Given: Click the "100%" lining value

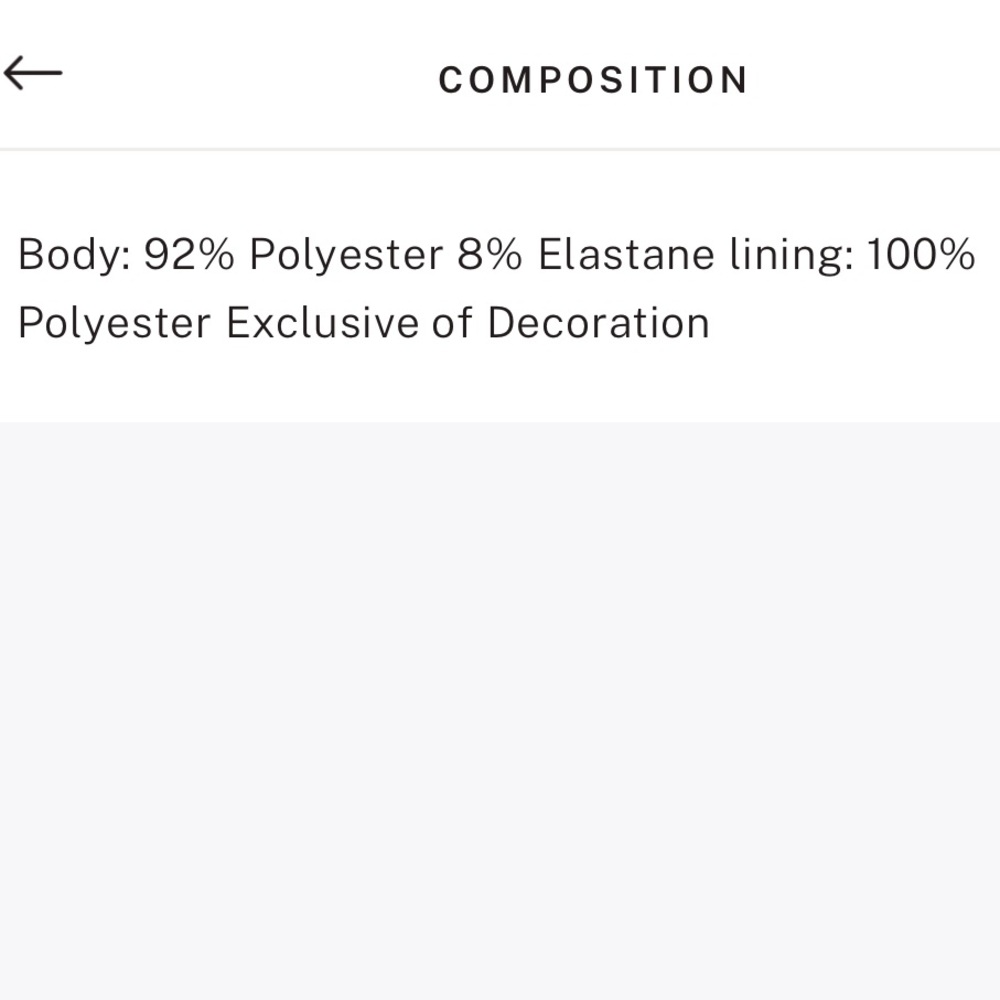Looking at the screenshot, I should [x=920, y=255].
